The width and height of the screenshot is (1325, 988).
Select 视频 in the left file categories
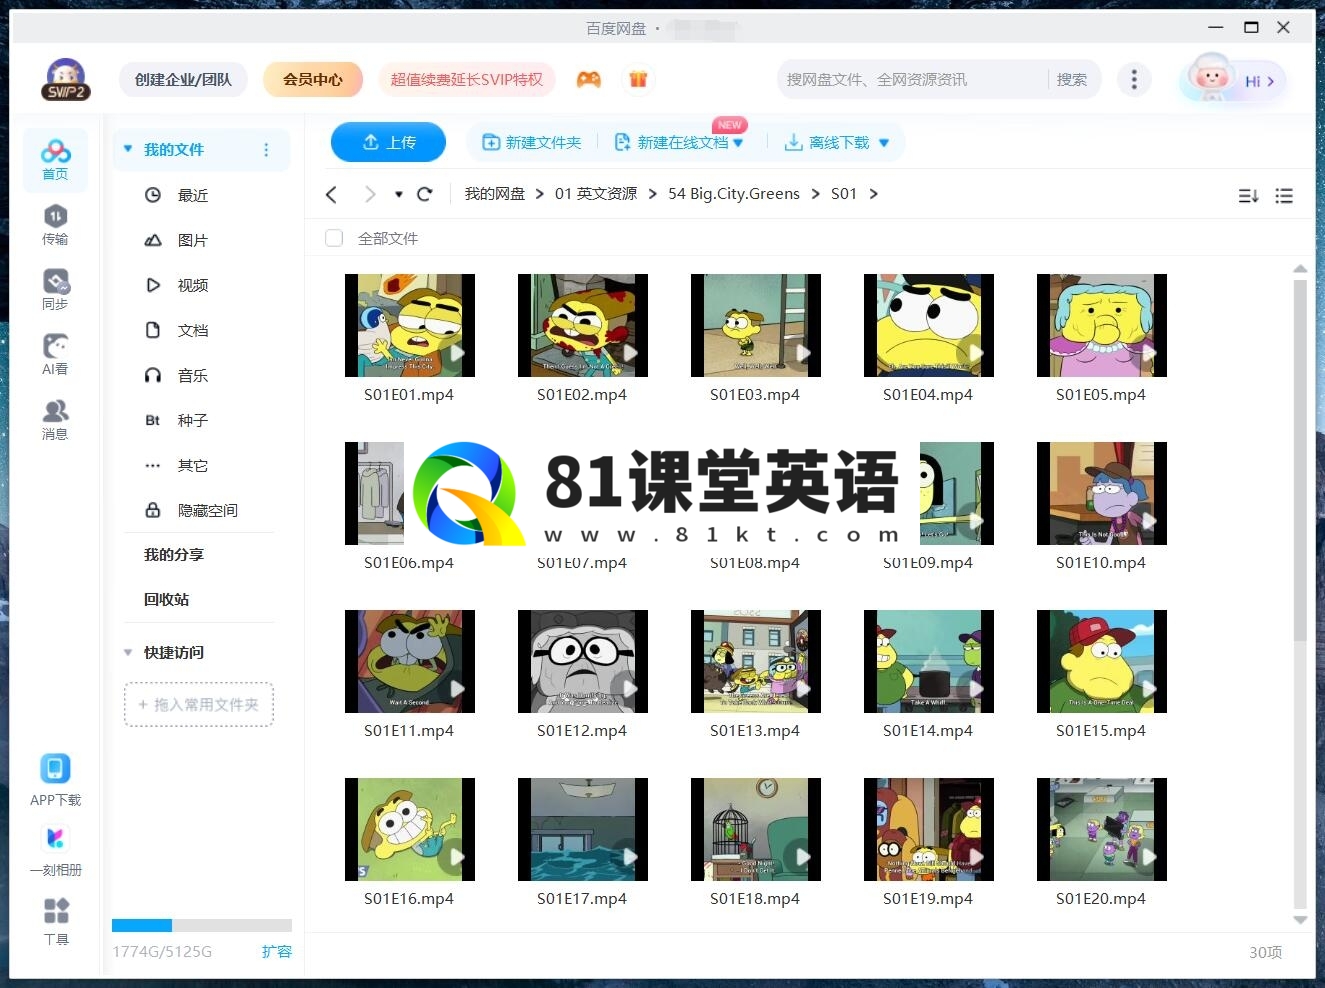[192, 285]
